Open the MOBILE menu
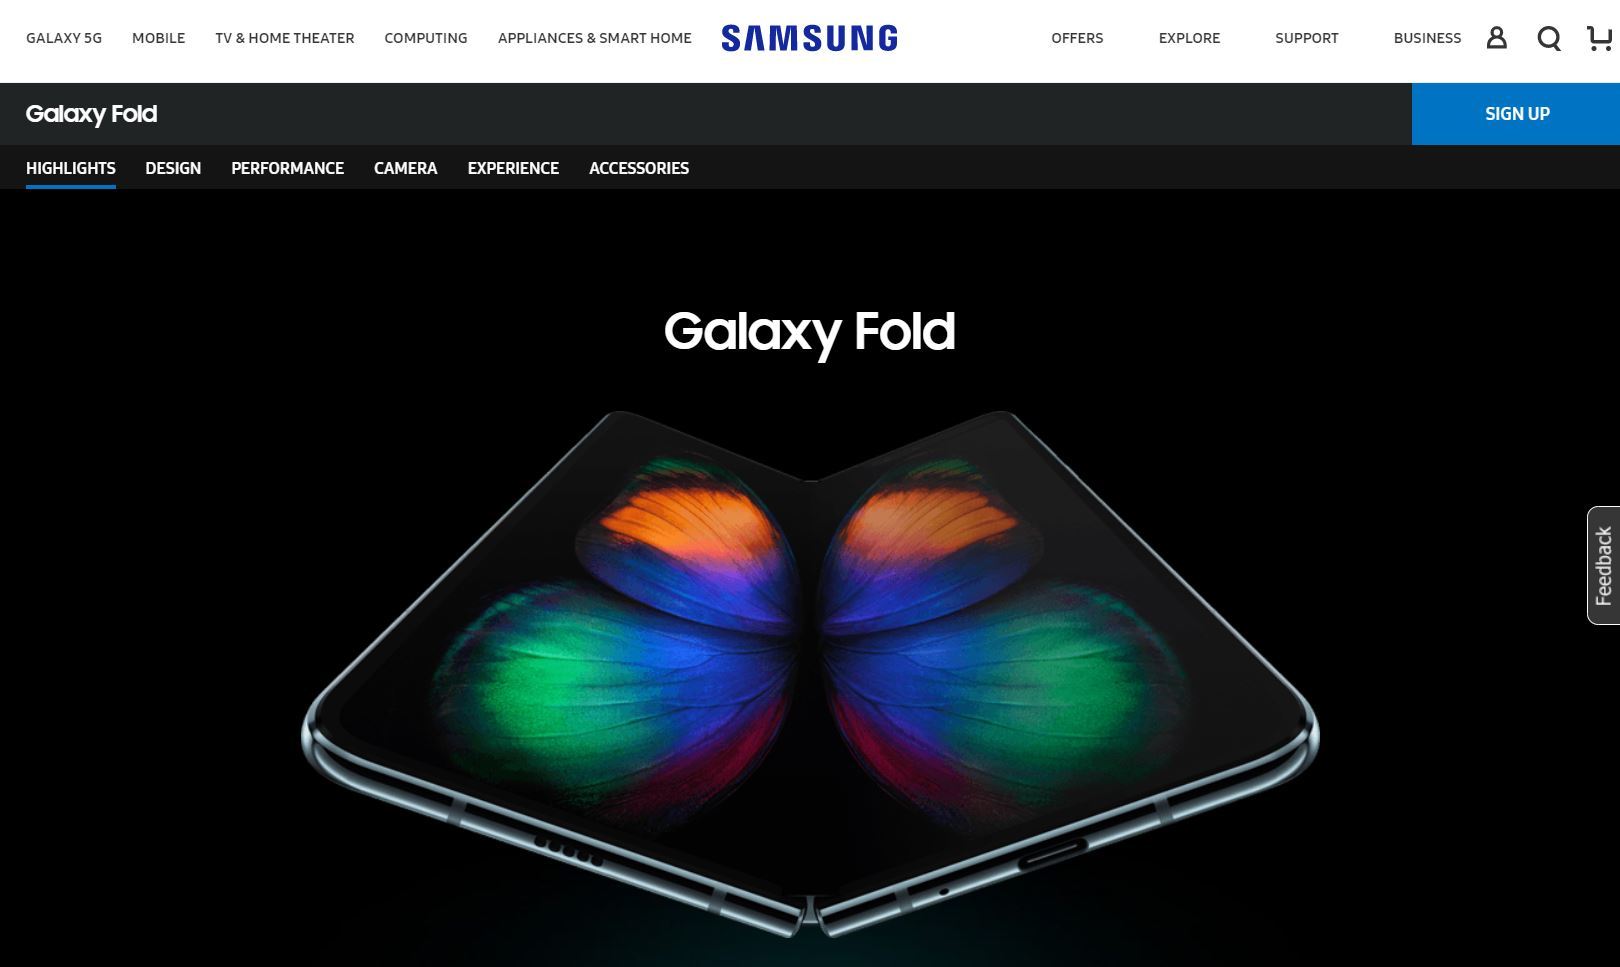Screen dimensions: 1620x967 click(x=158, y=38)
